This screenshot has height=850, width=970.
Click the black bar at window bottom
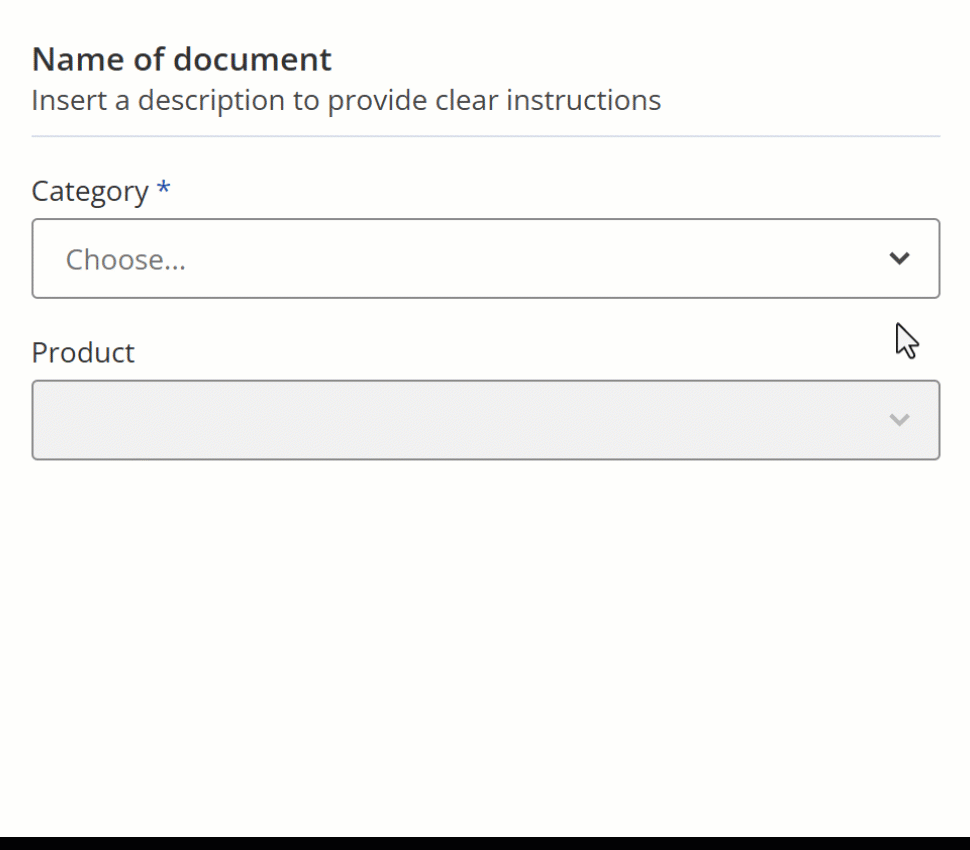(485, 843)
